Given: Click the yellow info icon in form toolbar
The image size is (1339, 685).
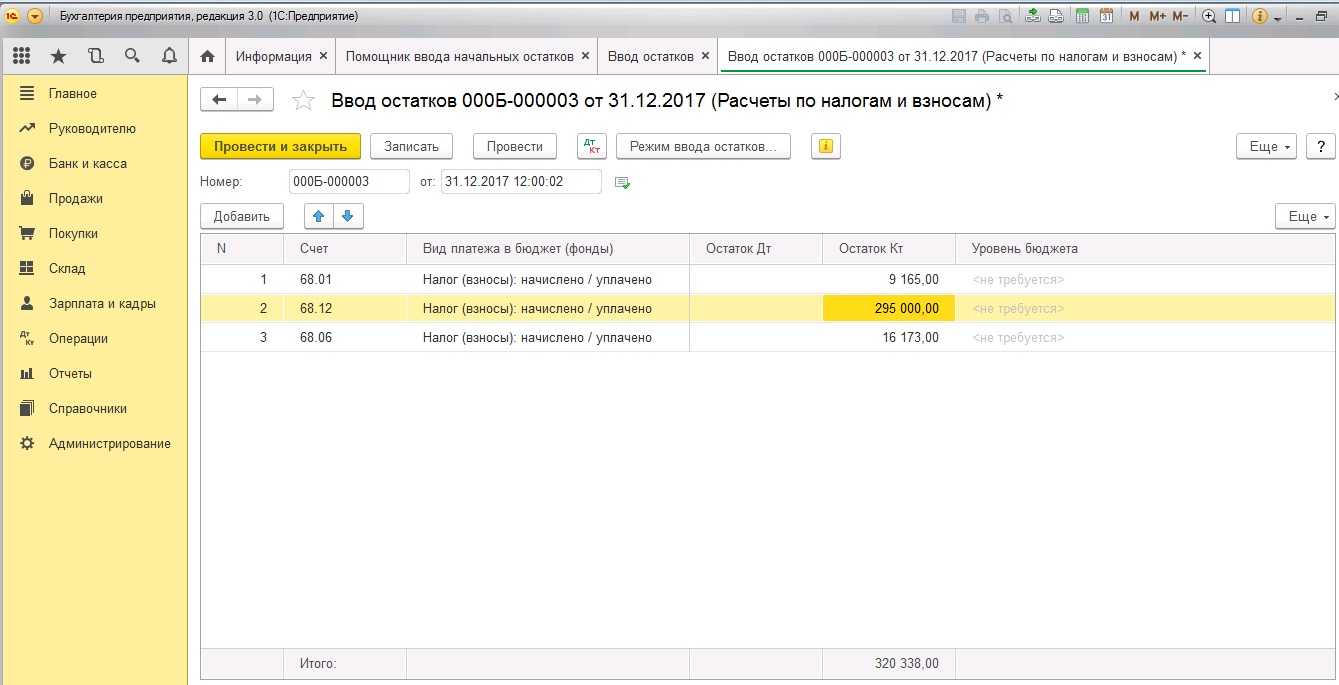Looking at the screenshot, I should coord(825,146).
